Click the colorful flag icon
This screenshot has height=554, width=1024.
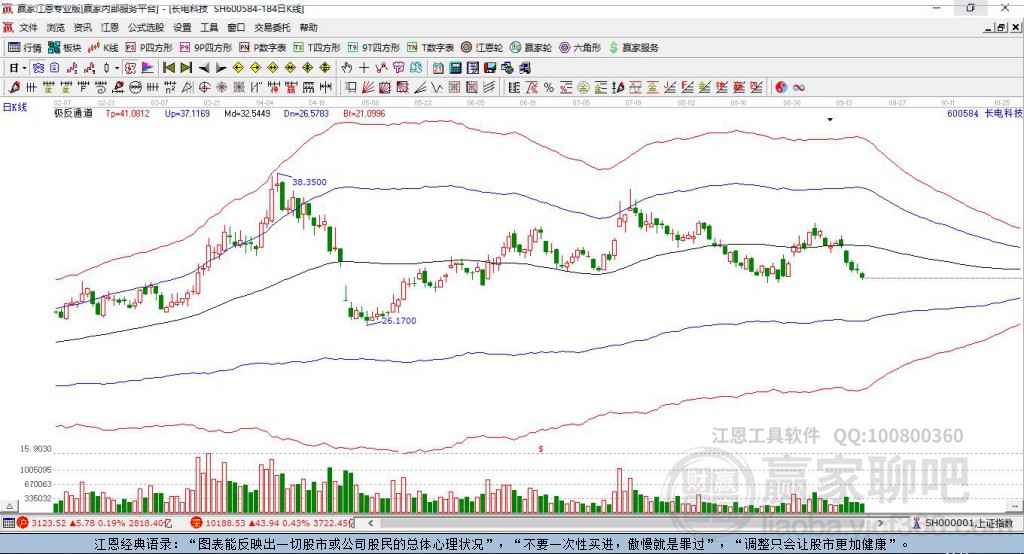[148, 68]
